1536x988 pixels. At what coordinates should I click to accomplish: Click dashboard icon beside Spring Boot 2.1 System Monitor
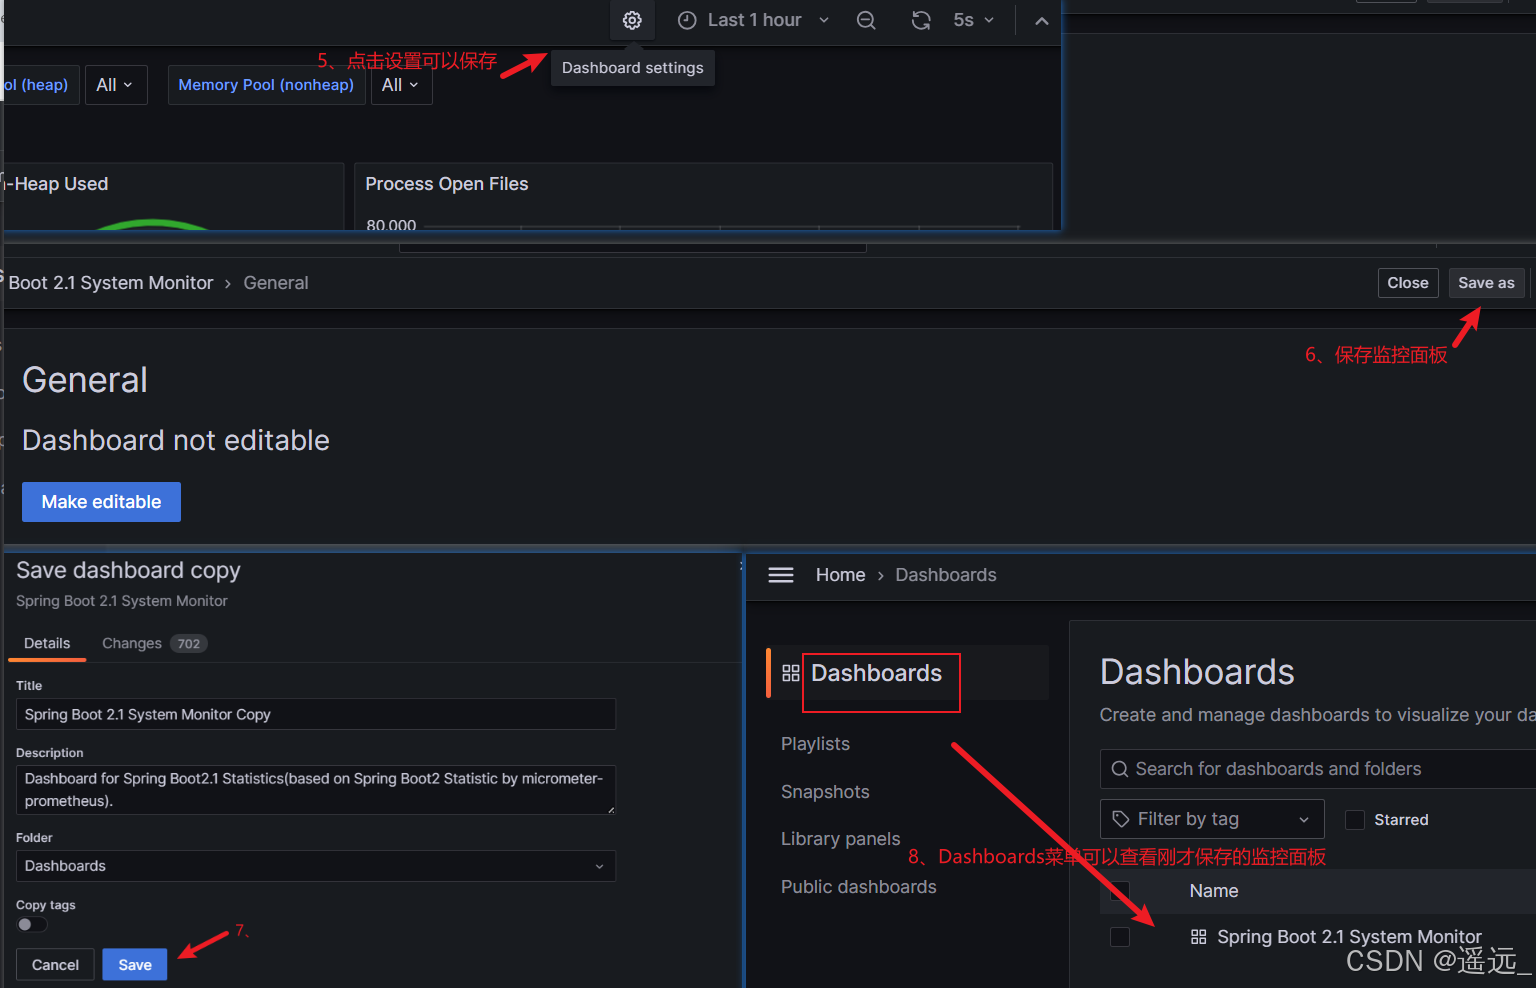[x=1198, y=937]
